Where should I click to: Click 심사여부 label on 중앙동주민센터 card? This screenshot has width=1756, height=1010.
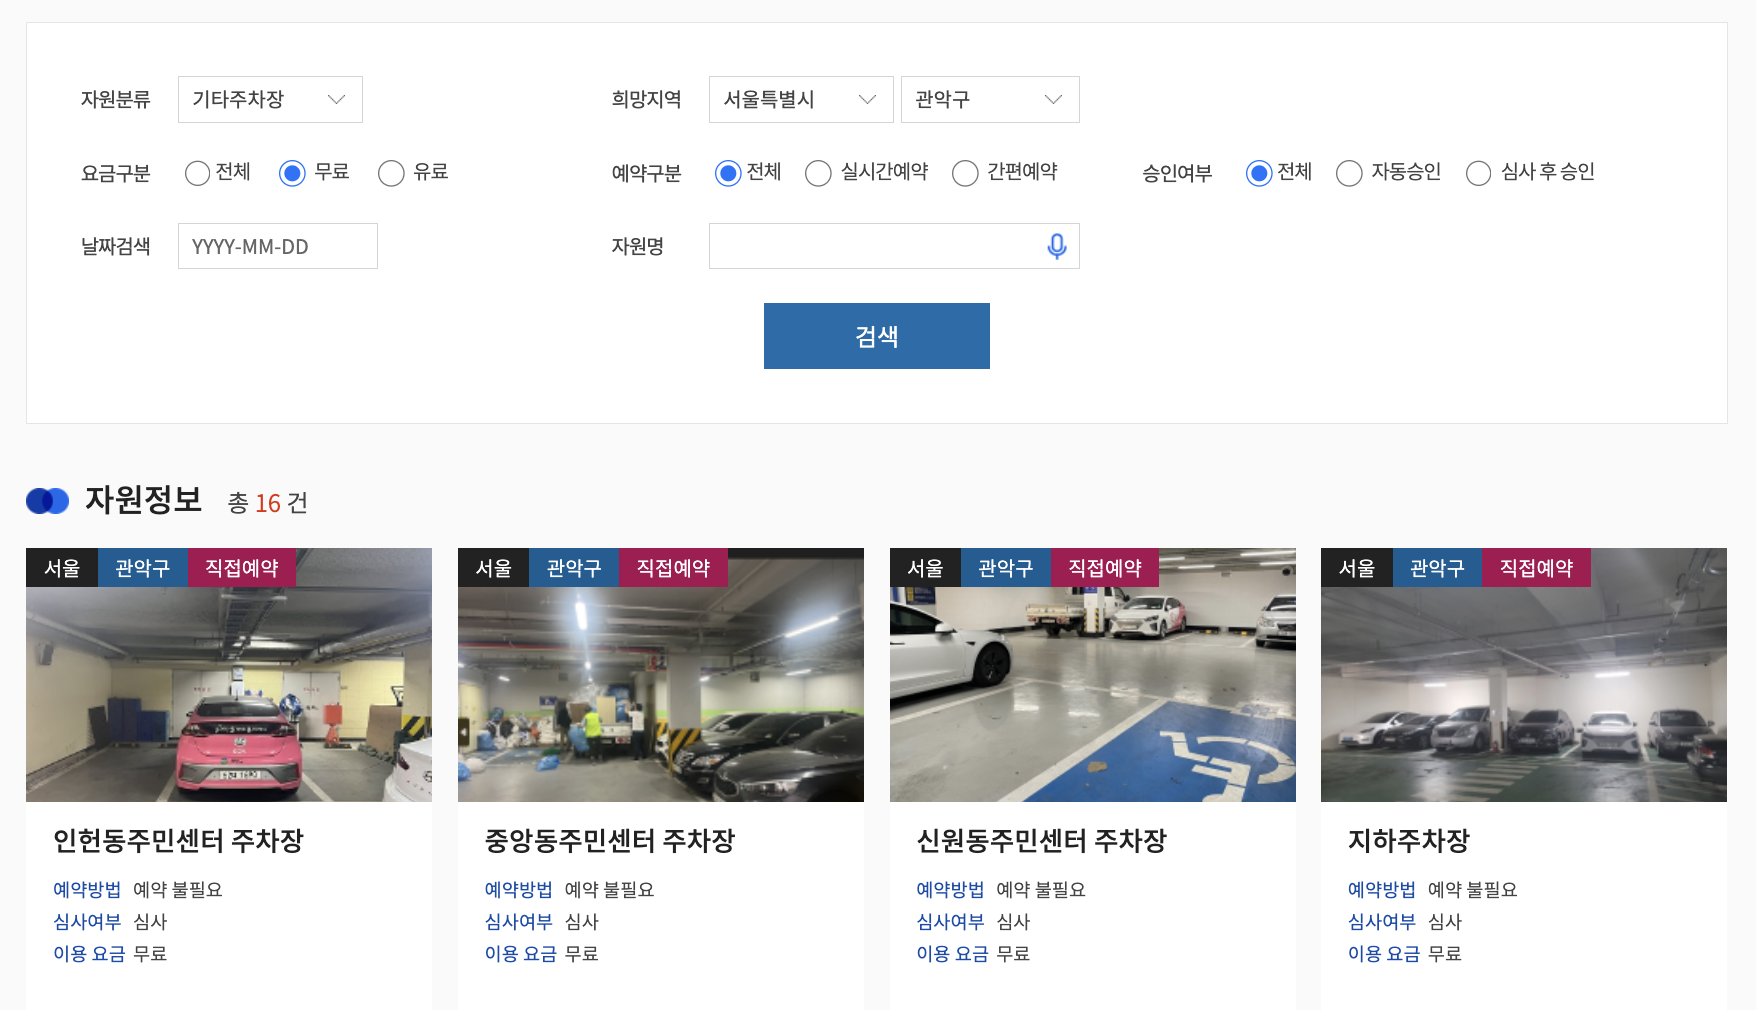point(519,922)
